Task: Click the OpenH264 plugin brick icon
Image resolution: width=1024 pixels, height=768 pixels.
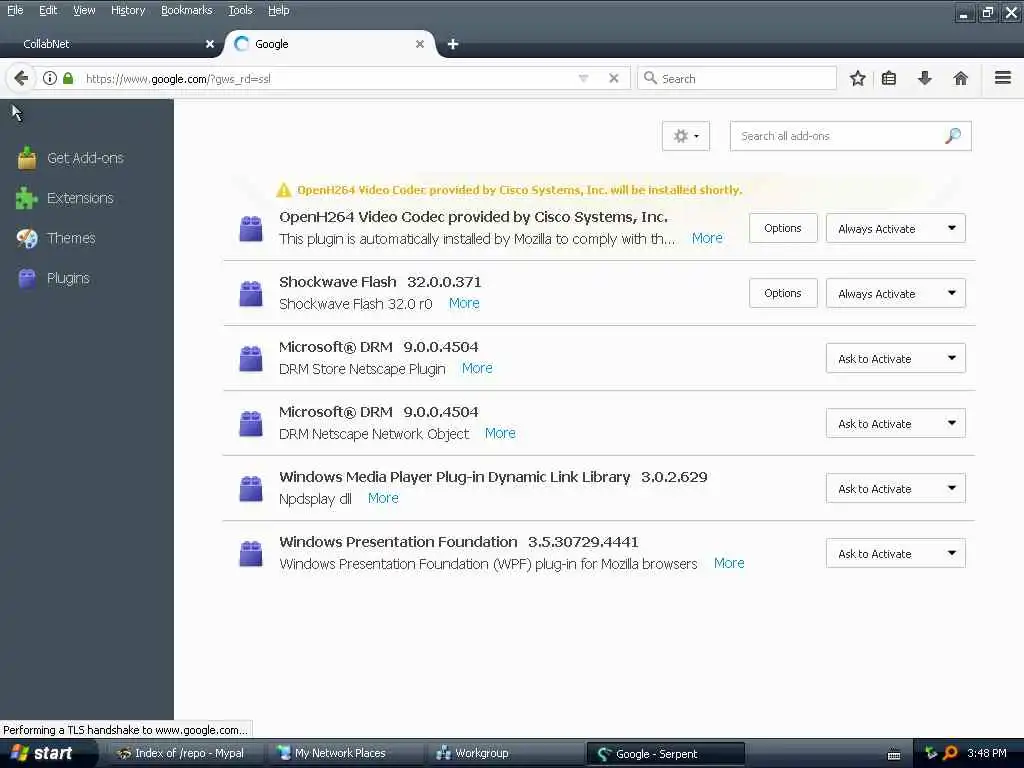Action: [251, 229]
